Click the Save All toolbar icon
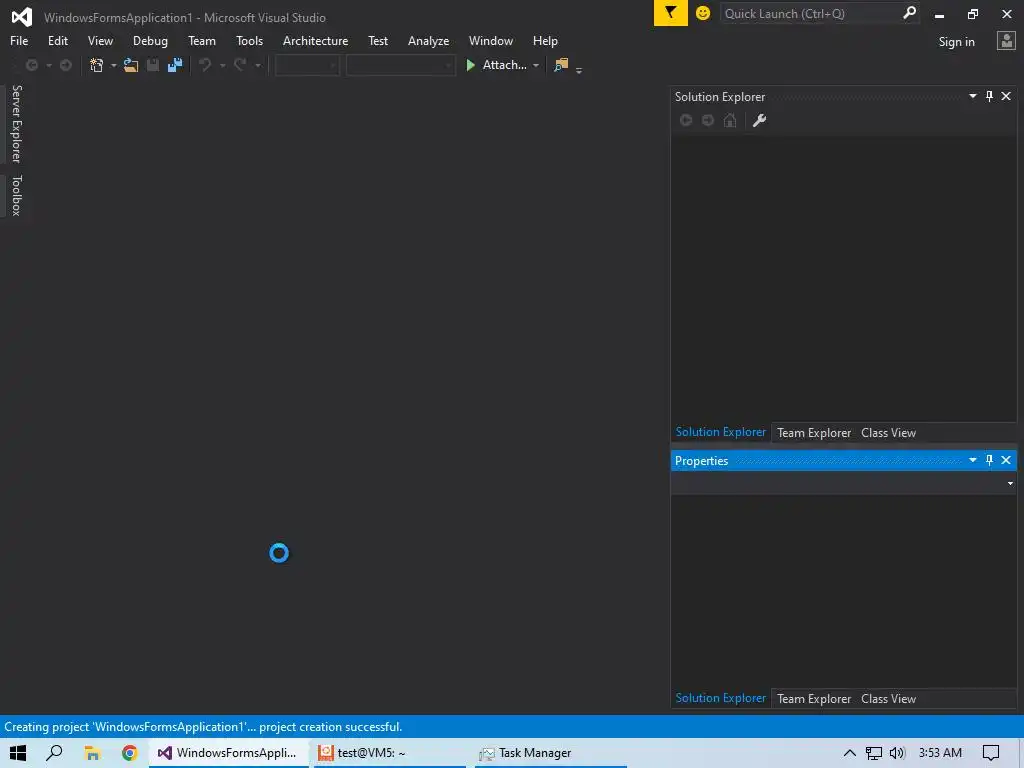The height and width of the screenshot is (768, 1024). 175,65
